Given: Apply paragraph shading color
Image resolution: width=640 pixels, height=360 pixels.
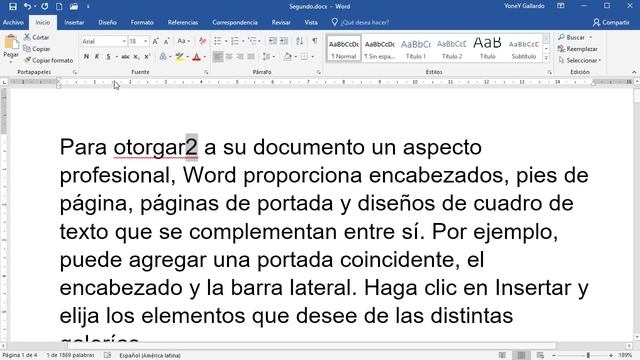Looking at the screenshot, I should point(288,57).
